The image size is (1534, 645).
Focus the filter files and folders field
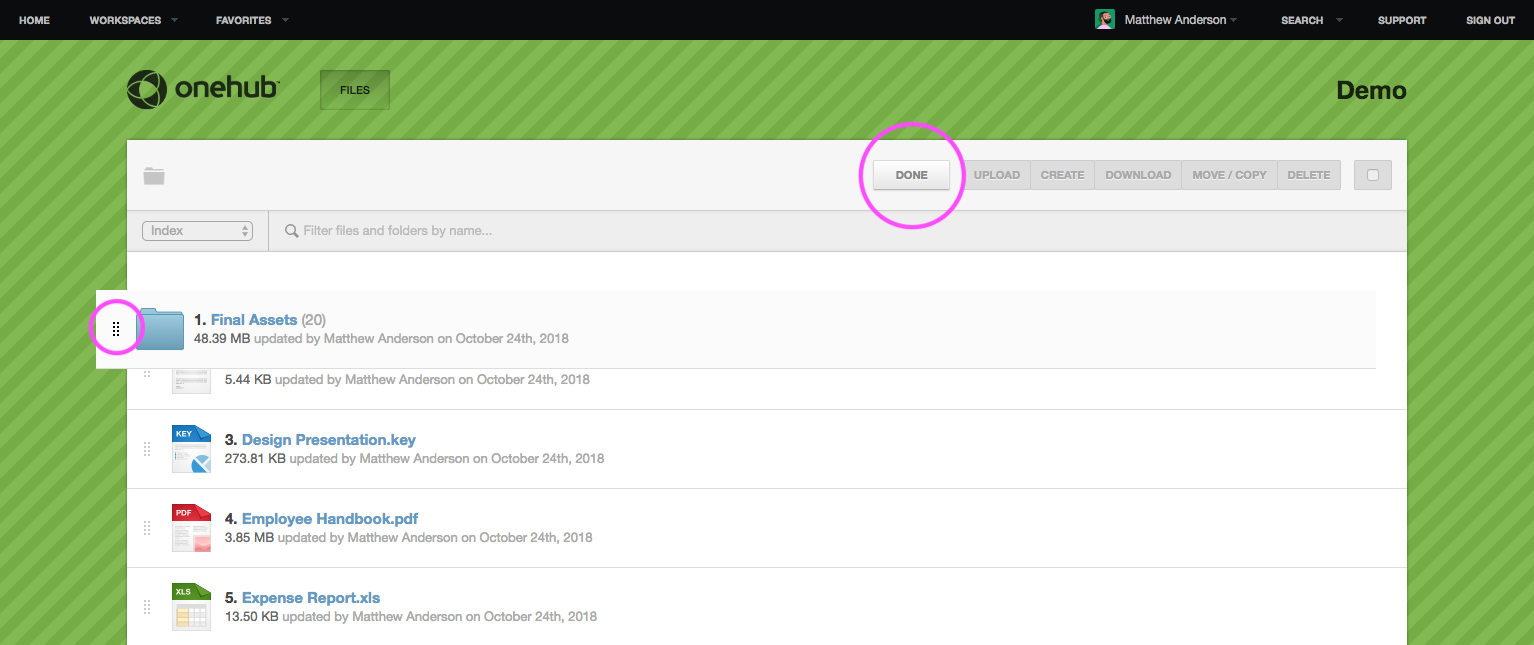(x=840, y=231)
